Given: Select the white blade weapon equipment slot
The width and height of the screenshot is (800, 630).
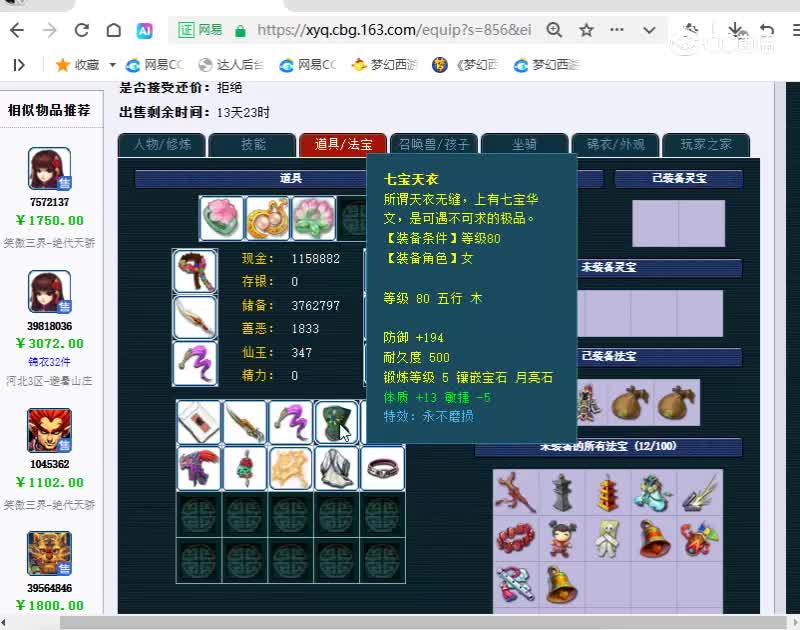Looking at the screenshot, I should [195, 317].
